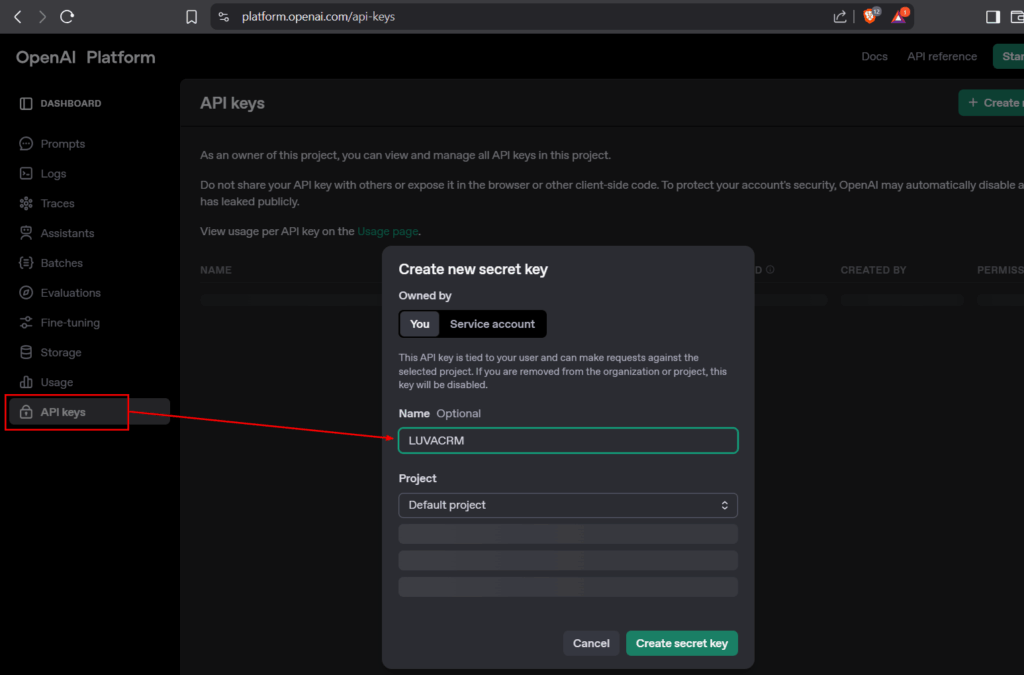Open the Usage page link
Viewport: 1024px width, 675px height.
[387, 231]
